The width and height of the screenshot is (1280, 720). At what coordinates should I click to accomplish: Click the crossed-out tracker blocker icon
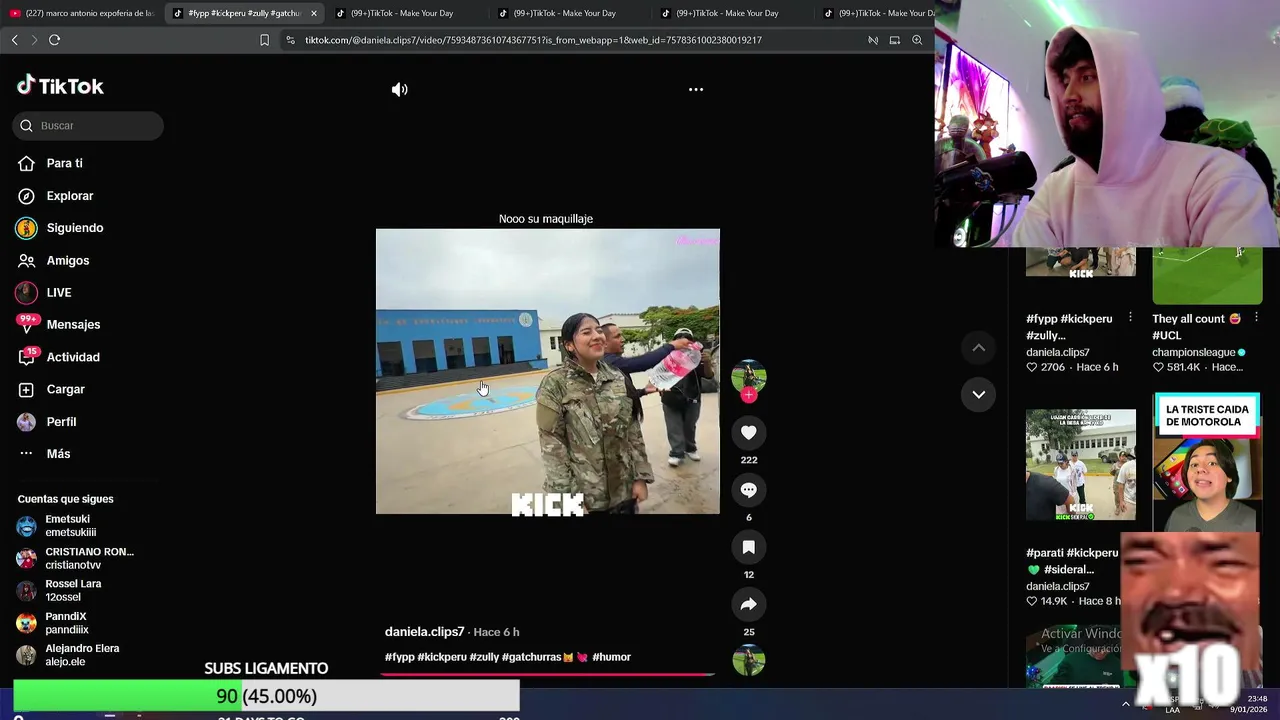[873, 40]
